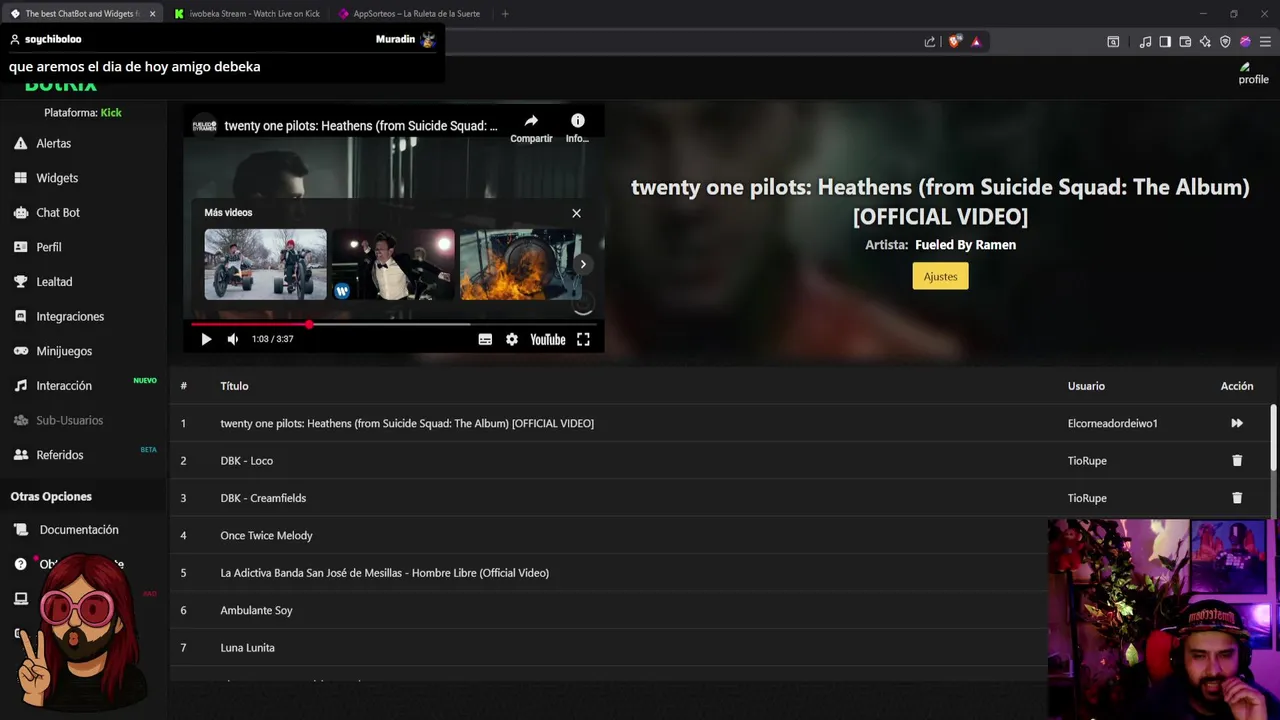Click user Elcorneadordeiwo1 in queue
Viewport: 1280px width, 720px height.
[x=1112, y=423]
